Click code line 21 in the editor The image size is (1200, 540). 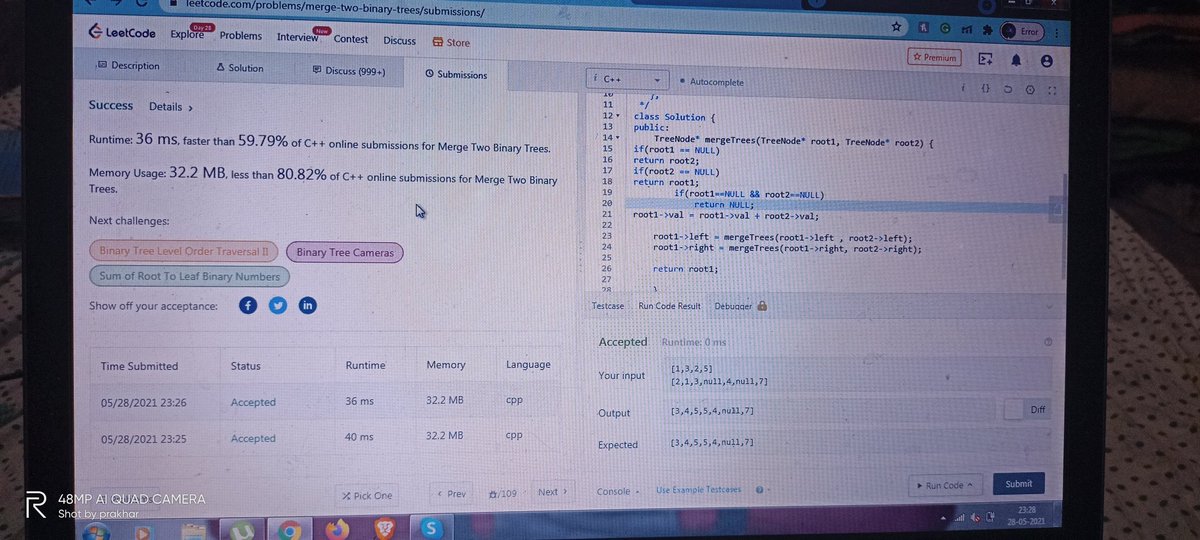coord(725,215)
